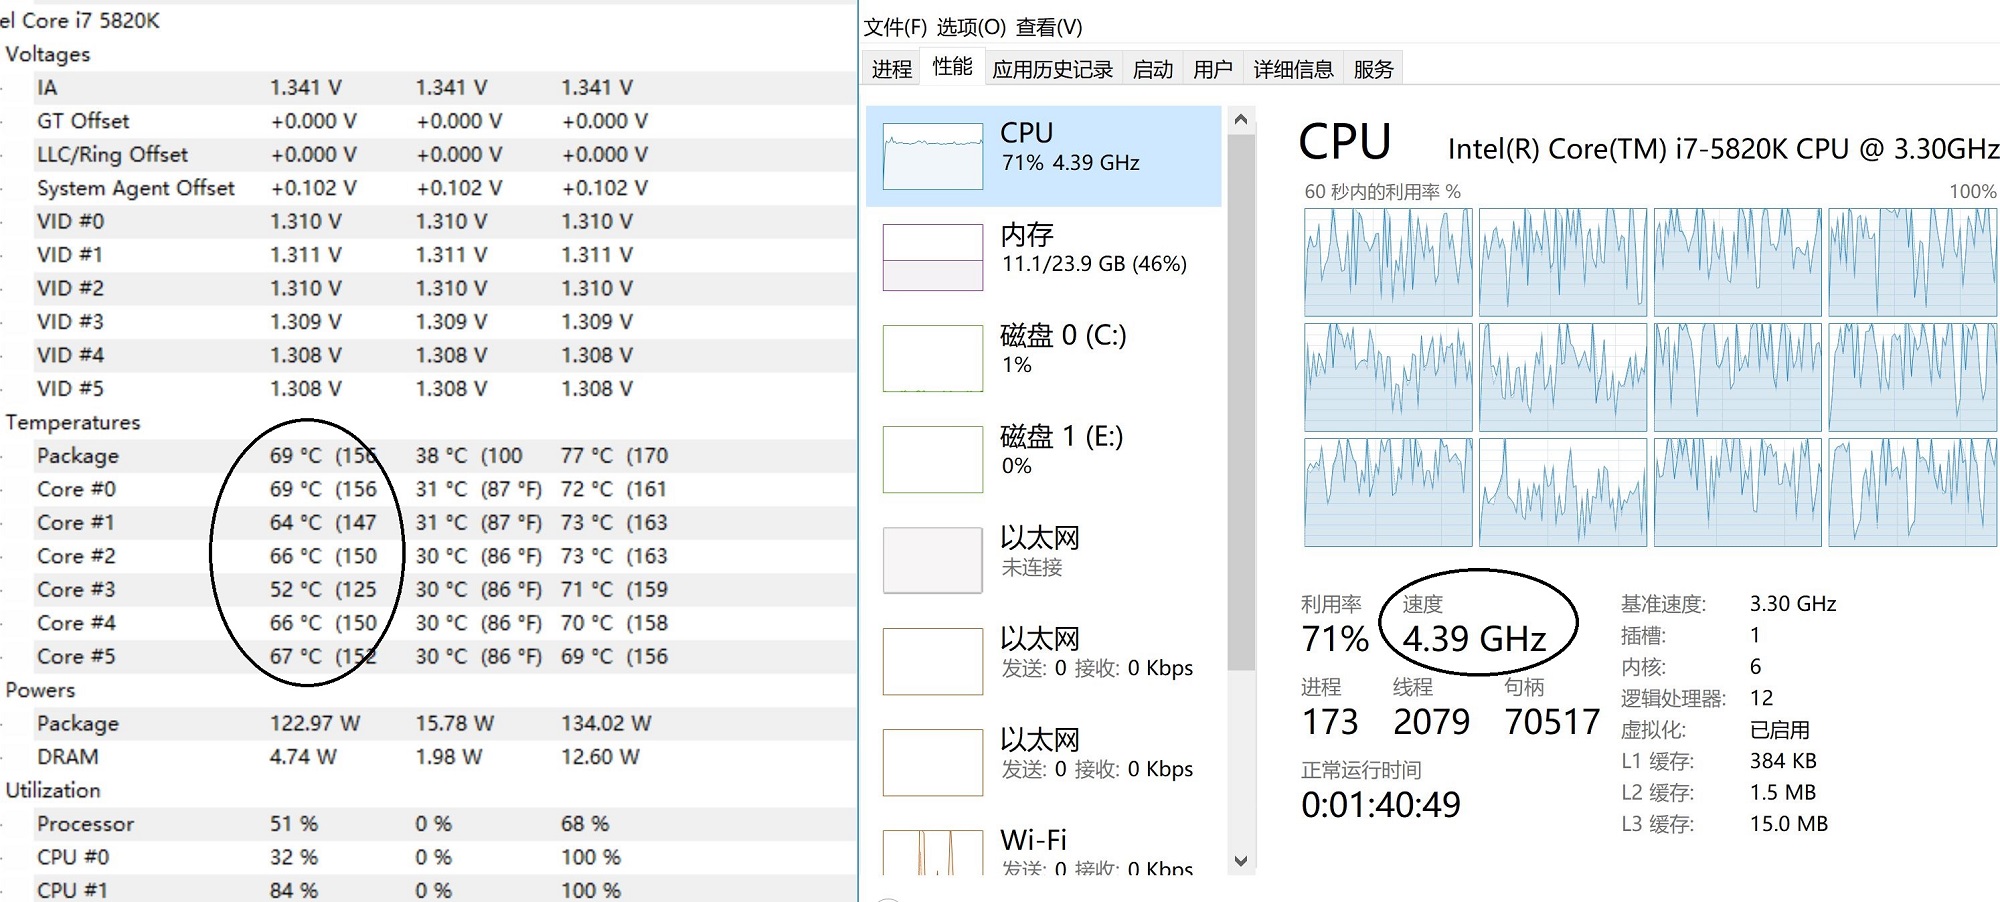Click the Intel Core i7-5820K CPU title
The image size is (2000, 902).
[x=1723, y=149]
